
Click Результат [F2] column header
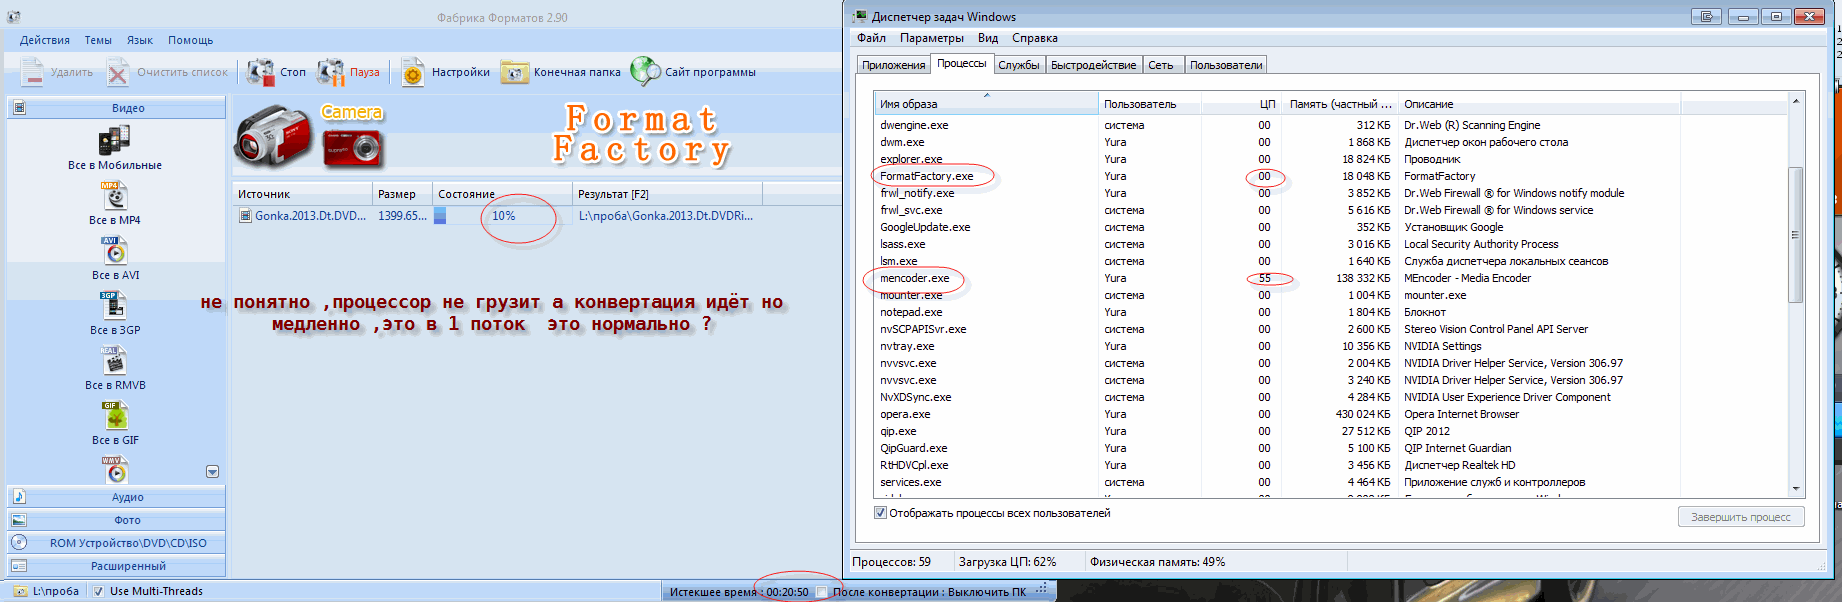[667, 194]
